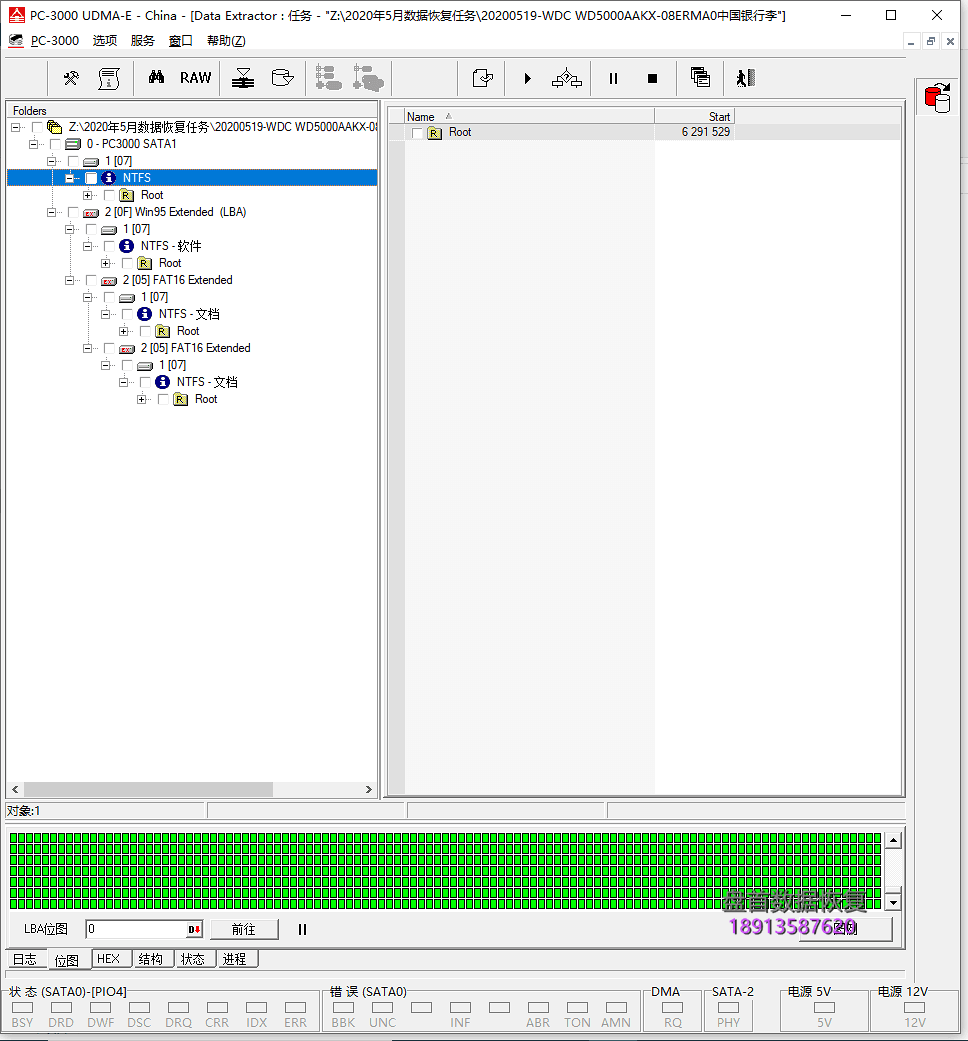Screen dimensions: 968x1041
Task: Click the pause icon beside 前往 button
Action: pos(302,929)
